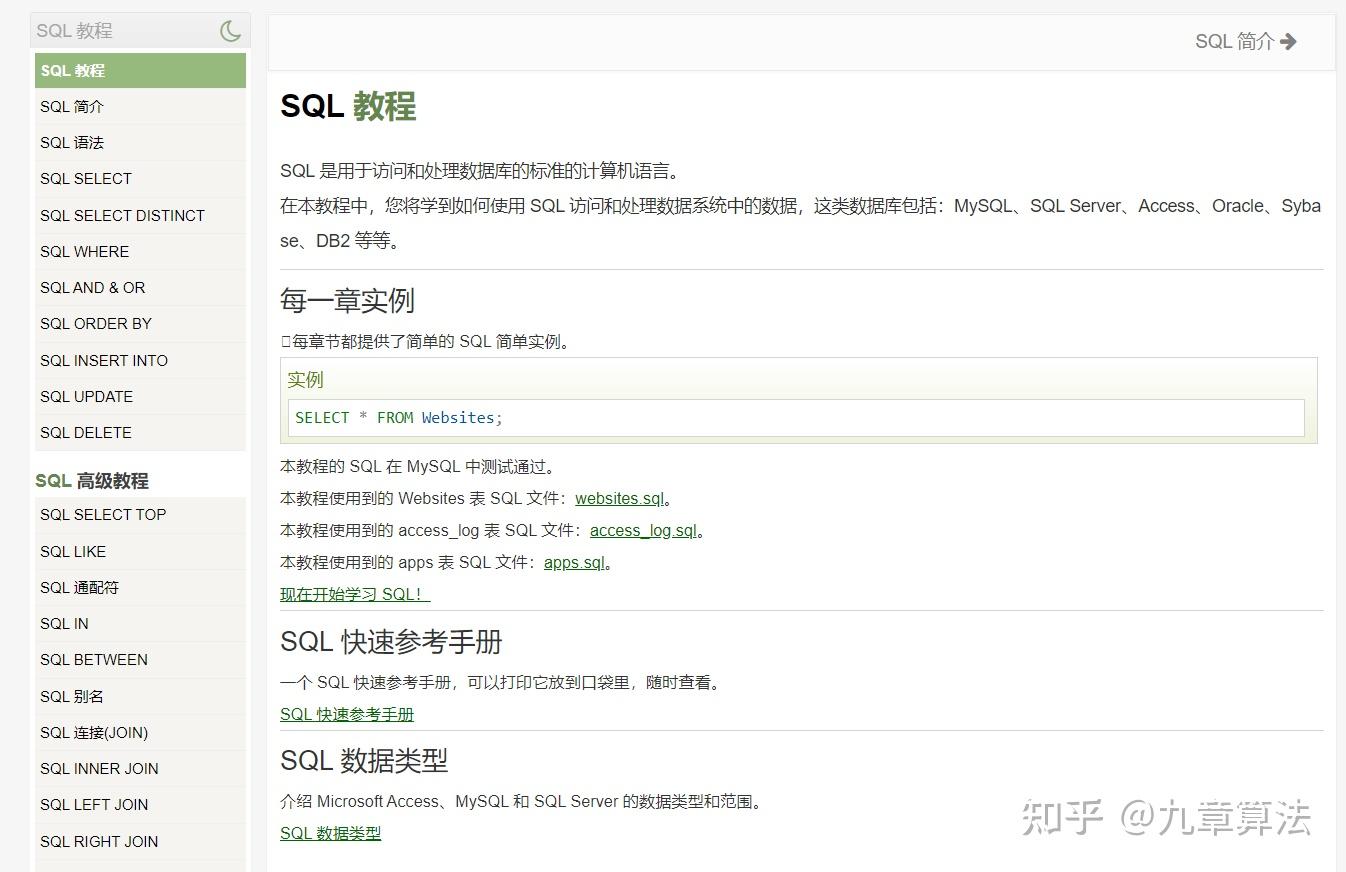Click 现在开始学习 SQL! link
This screenshot has width=1346, height=872.
click(354, 593)
